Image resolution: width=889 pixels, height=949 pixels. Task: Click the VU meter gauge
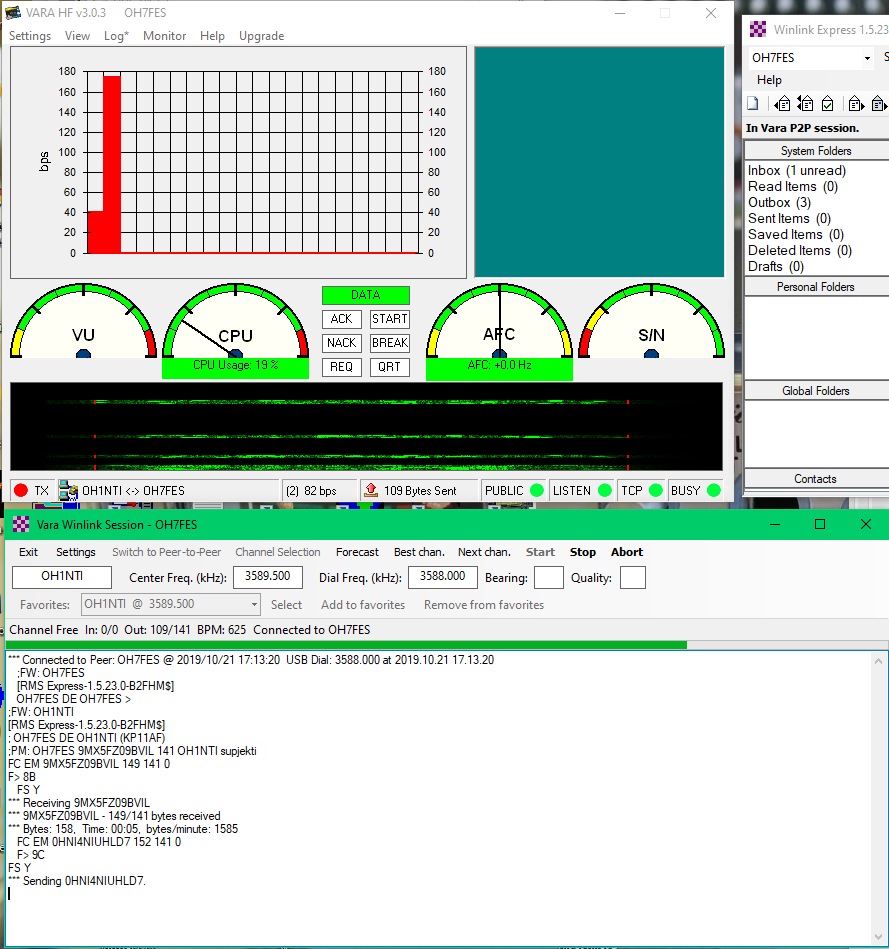(x=84, y=321)
